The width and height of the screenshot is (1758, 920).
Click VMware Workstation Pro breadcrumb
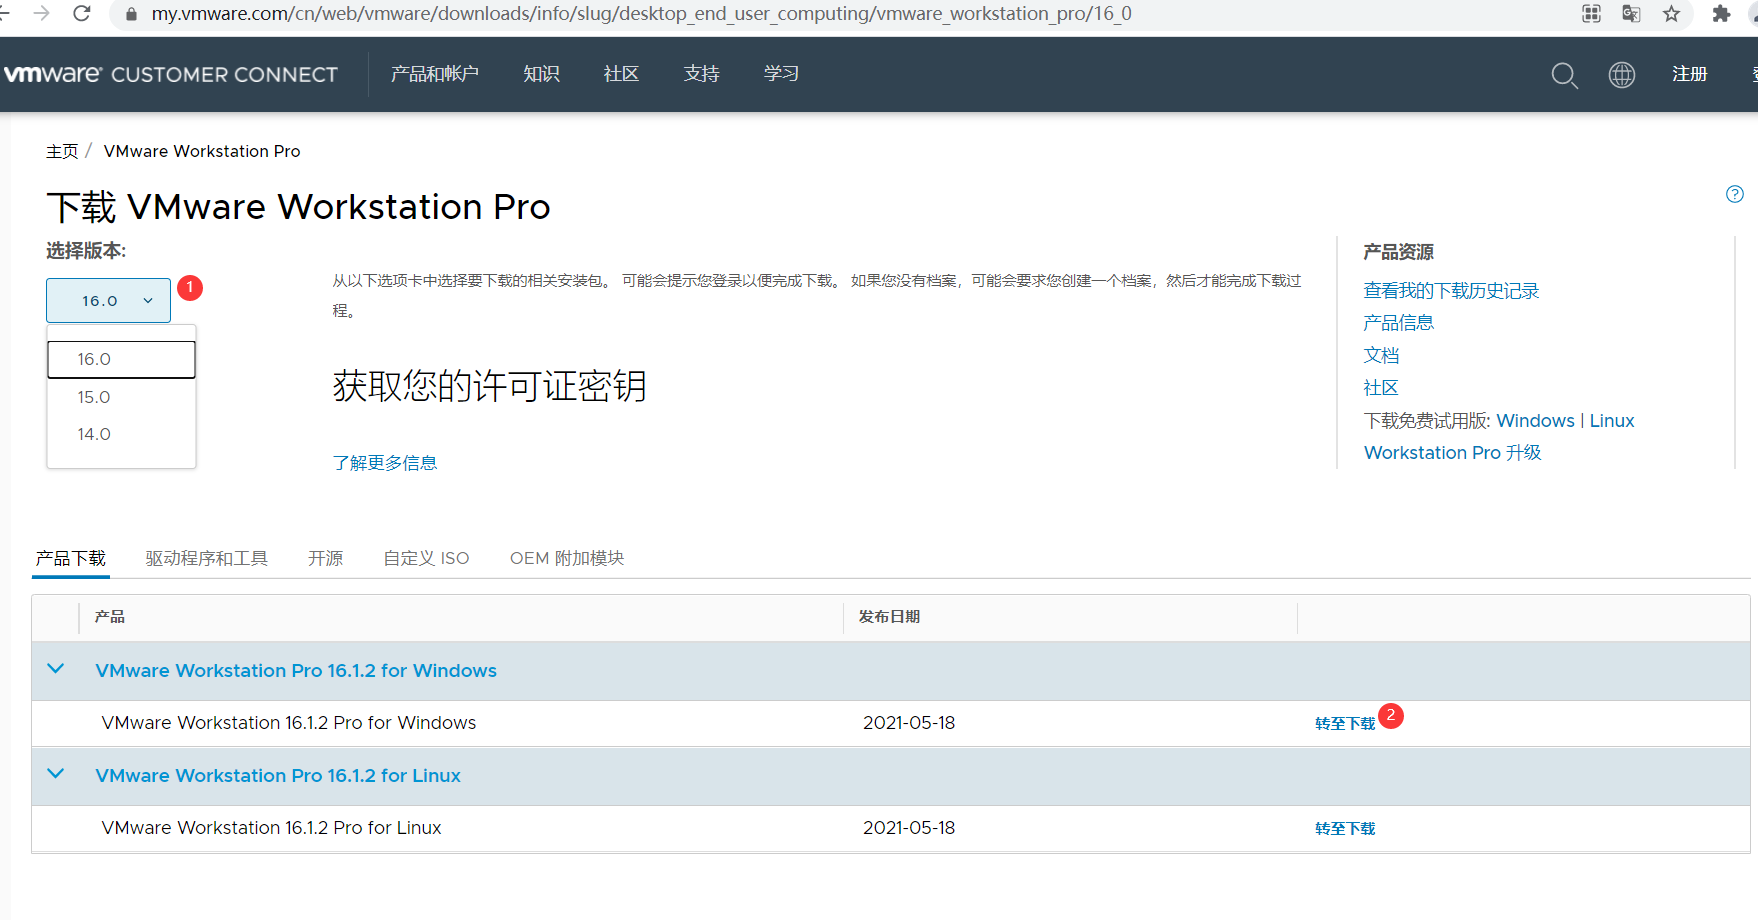[202, 151]
